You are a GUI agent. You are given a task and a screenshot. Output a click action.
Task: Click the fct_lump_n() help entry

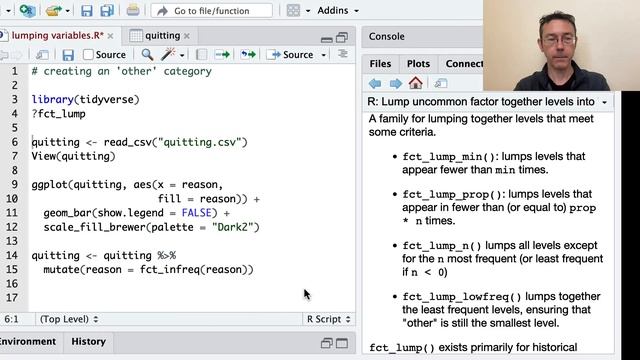(442, 246)
